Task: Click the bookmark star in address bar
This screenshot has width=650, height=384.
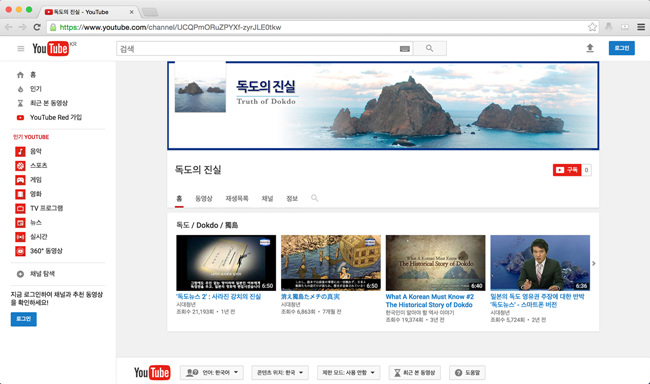Action: pos(592,27)
